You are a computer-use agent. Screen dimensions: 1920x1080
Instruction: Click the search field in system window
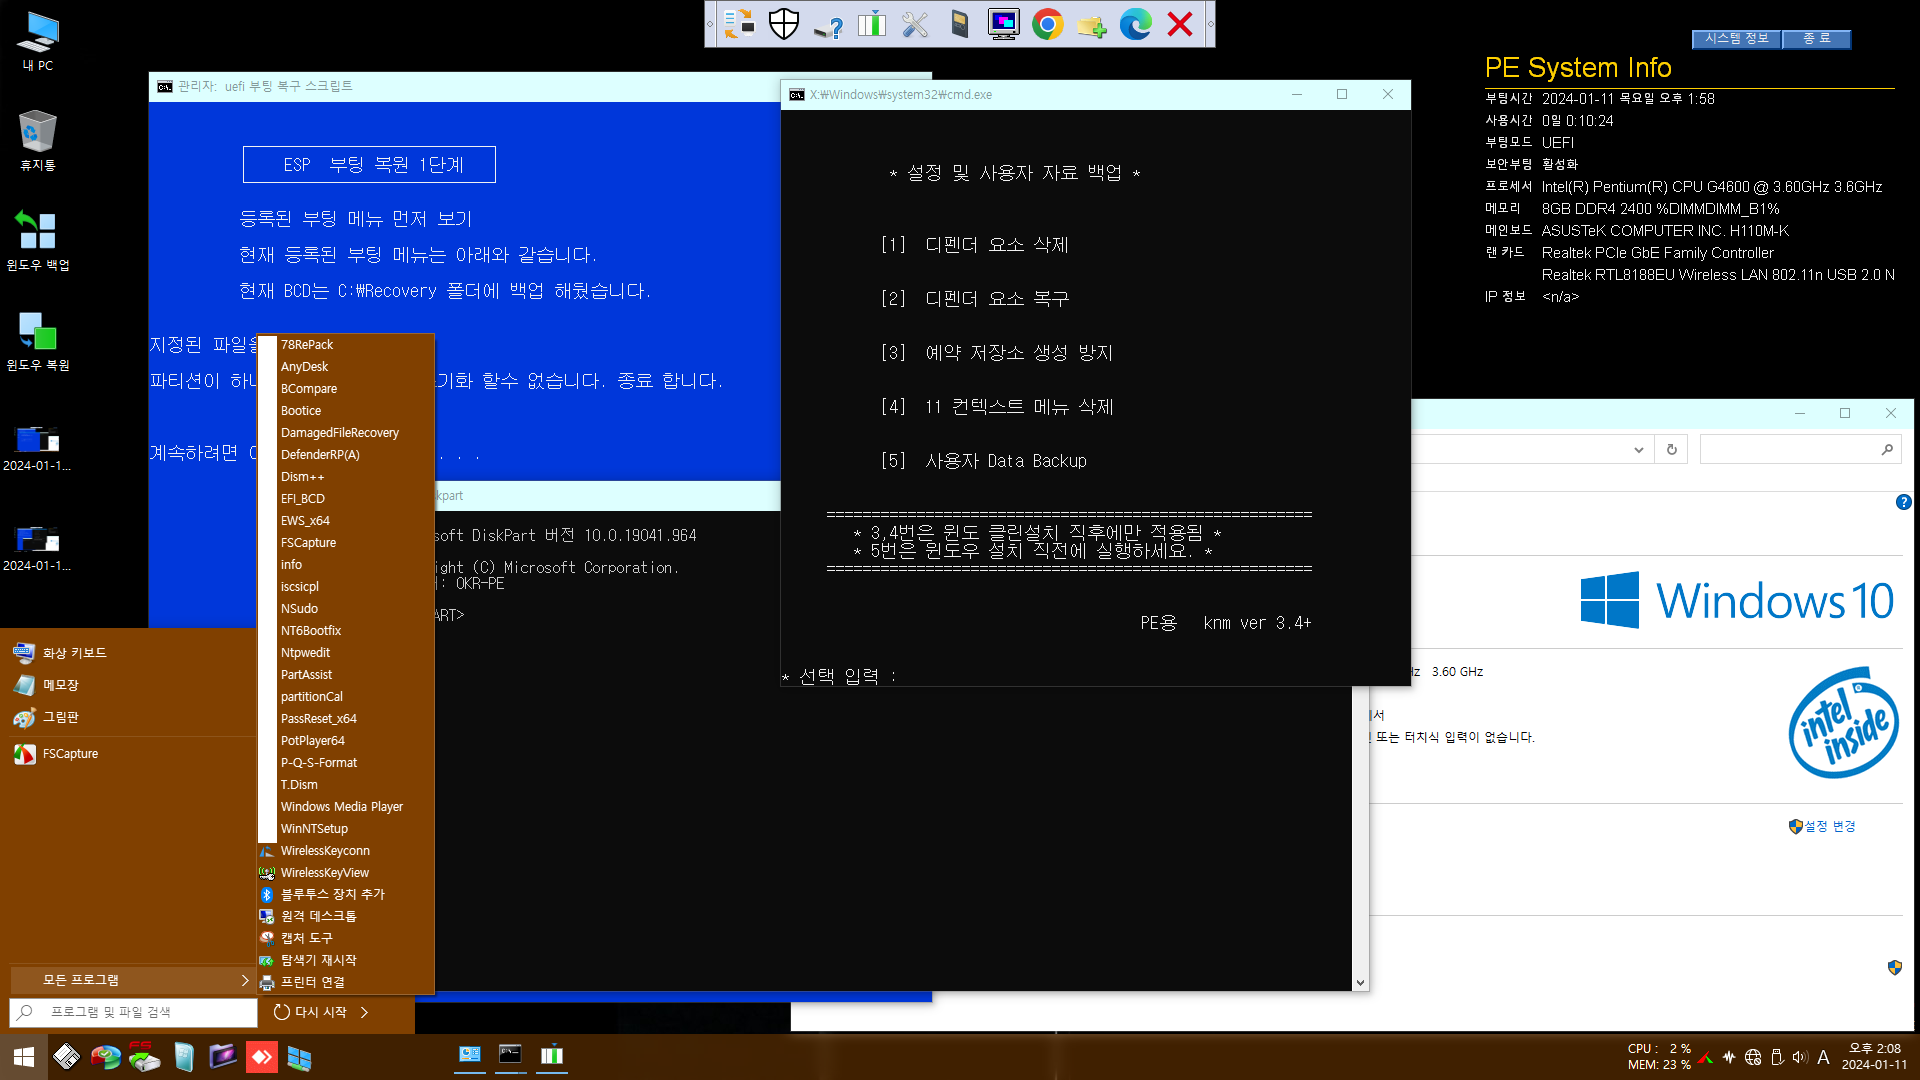click(x=1800, y=450)
